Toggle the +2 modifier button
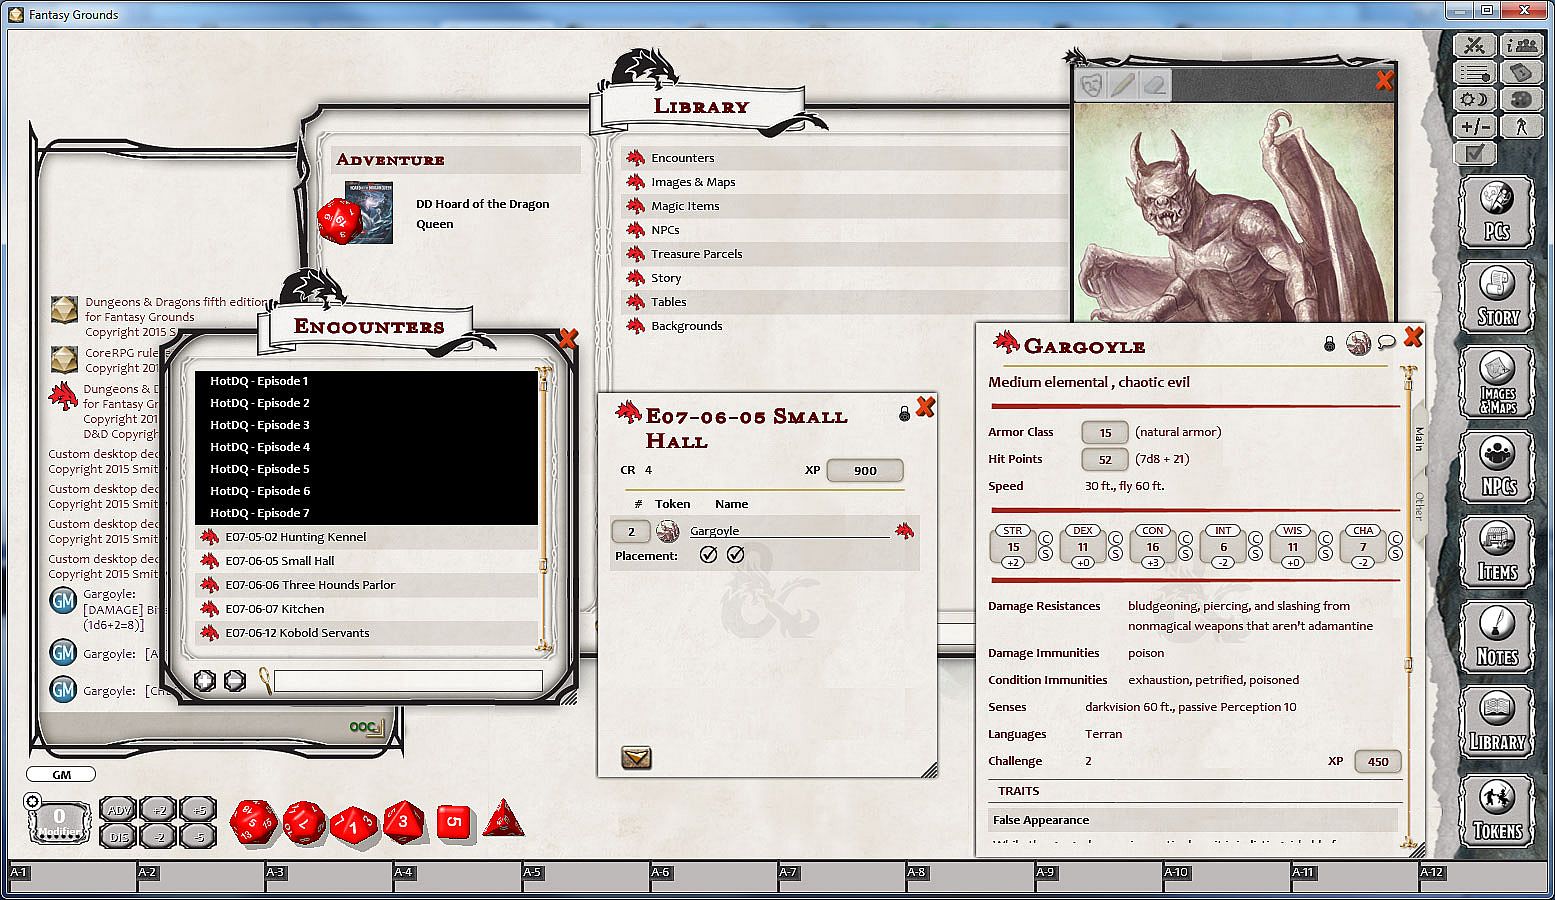 point(158,810)
